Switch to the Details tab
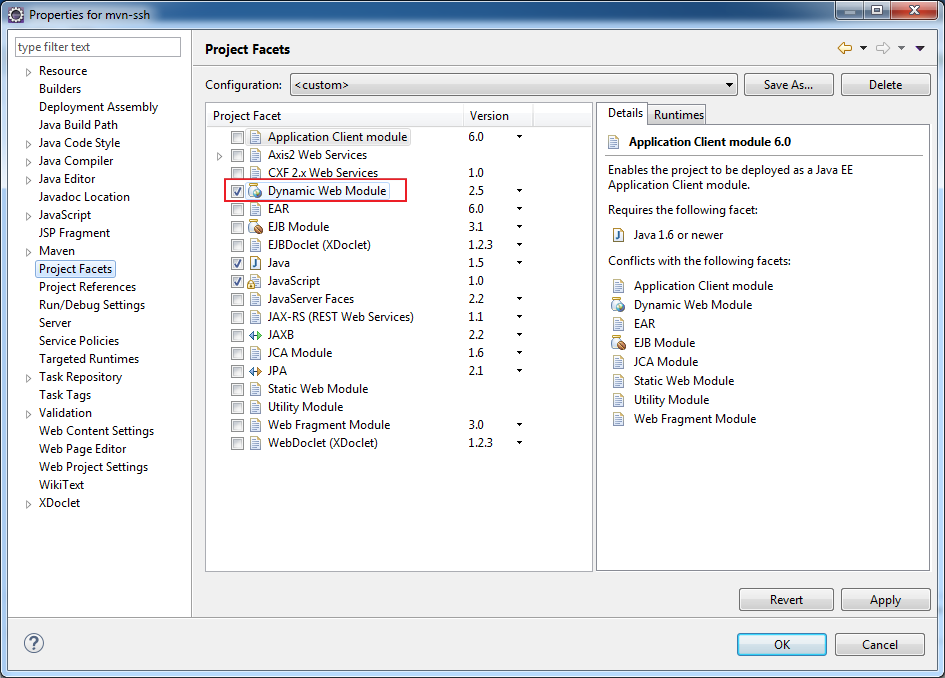 pyautogui.click(x=625, y=113)
